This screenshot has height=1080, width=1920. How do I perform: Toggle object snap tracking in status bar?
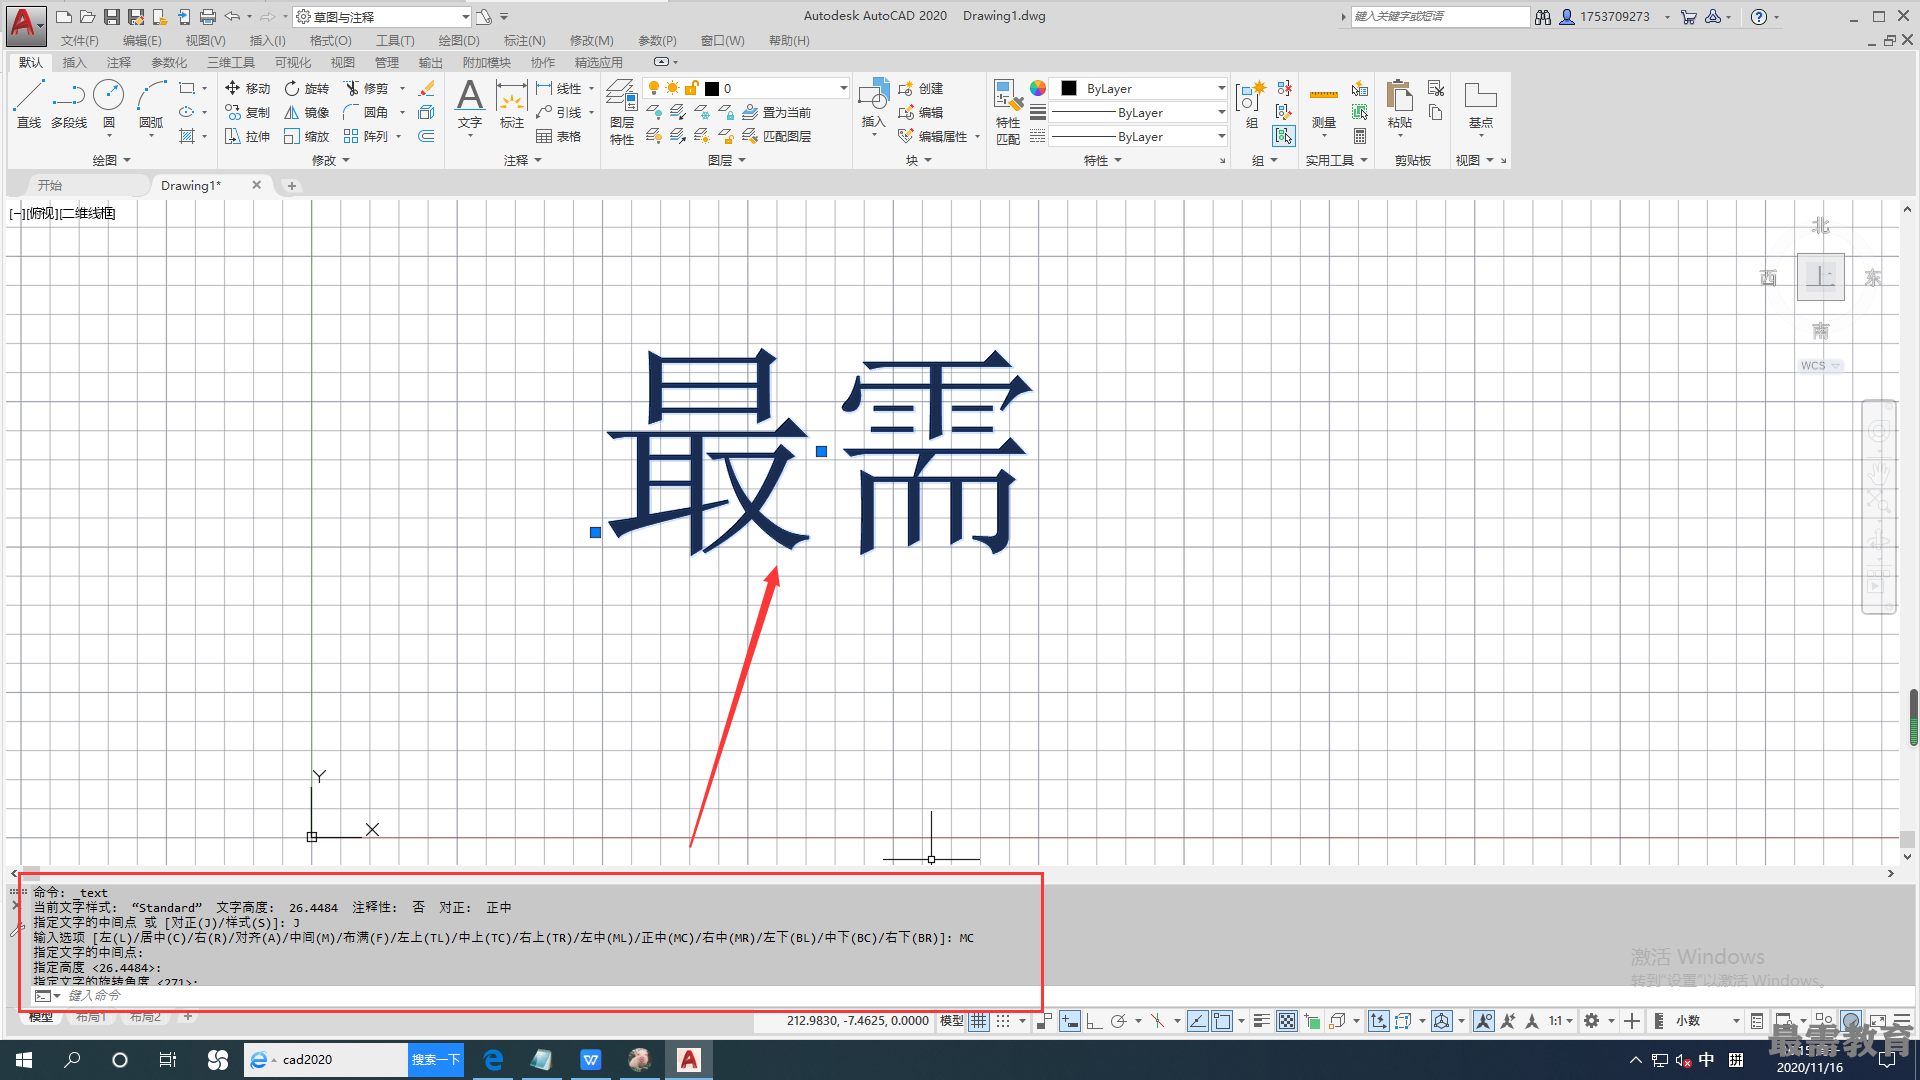[1198, 1021]
